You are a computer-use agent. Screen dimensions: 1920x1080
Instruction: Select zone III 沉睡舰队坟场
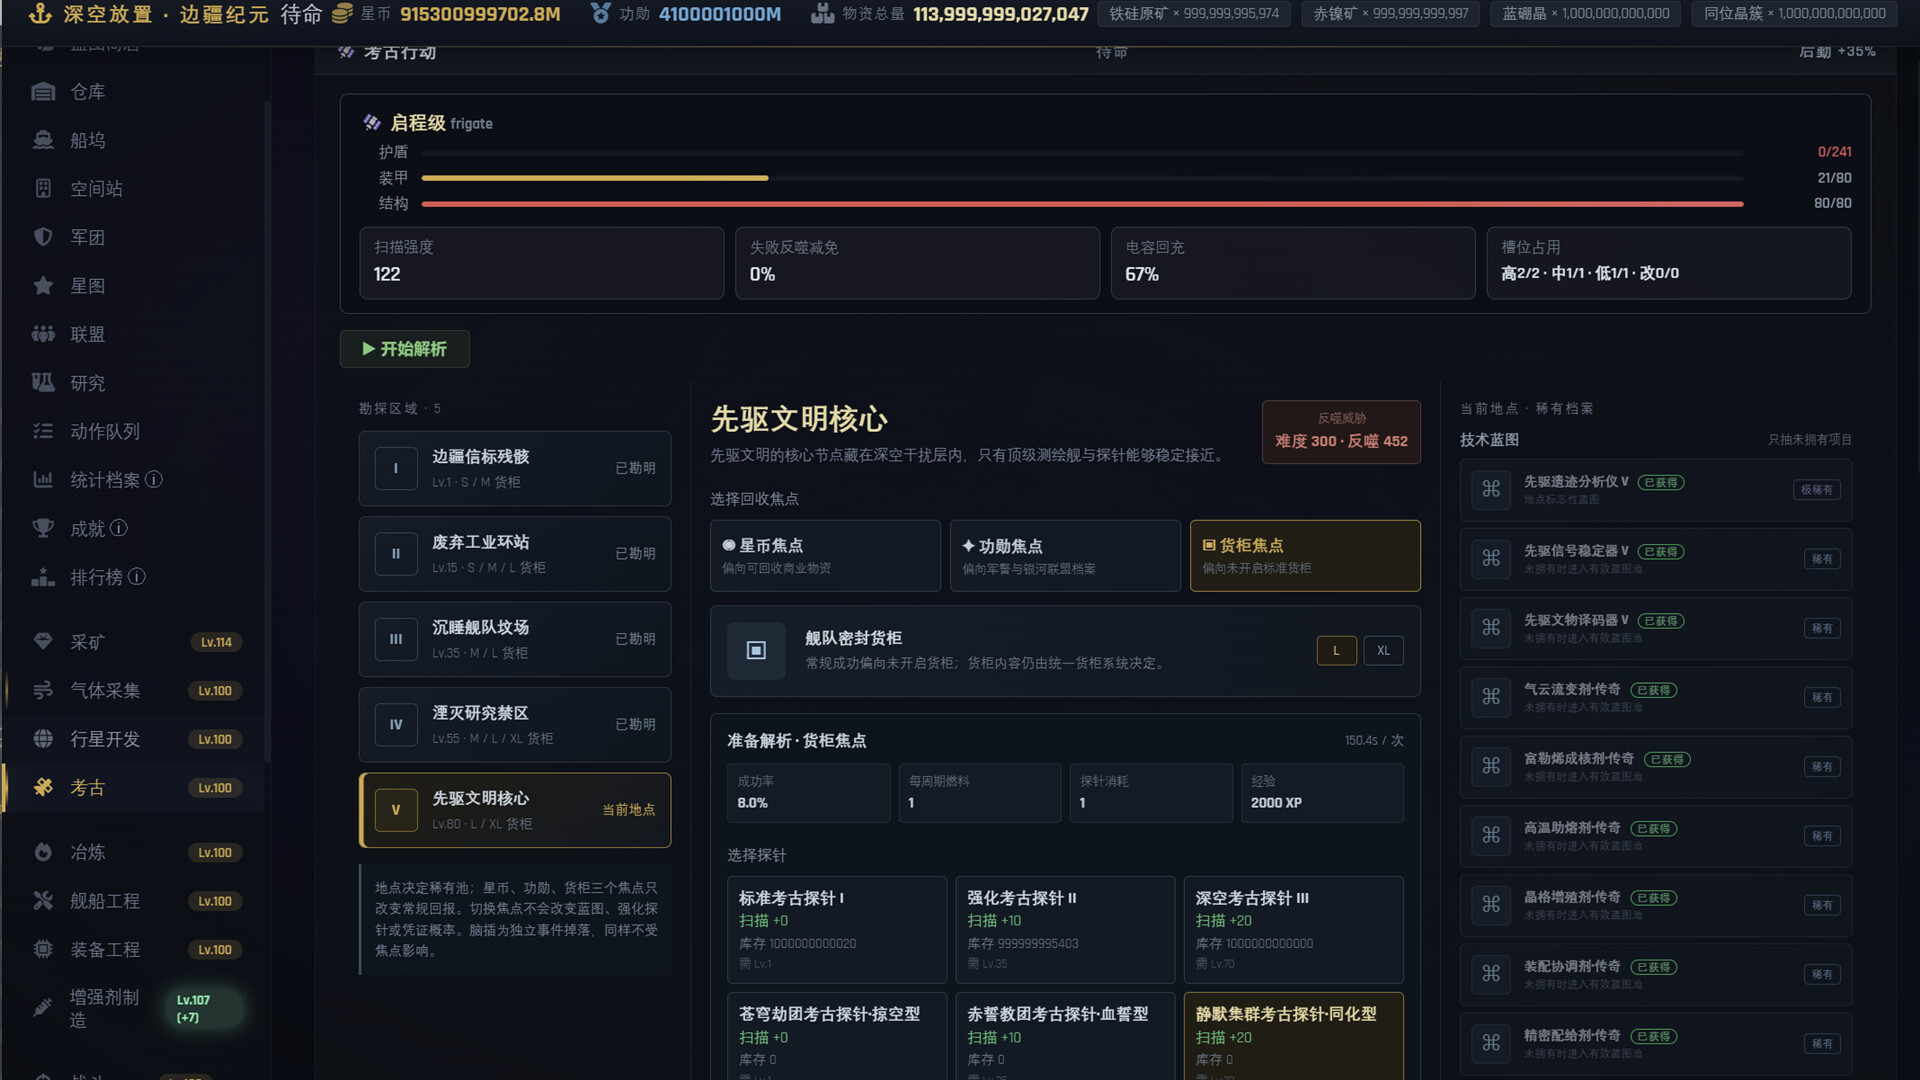click(515, 639)
